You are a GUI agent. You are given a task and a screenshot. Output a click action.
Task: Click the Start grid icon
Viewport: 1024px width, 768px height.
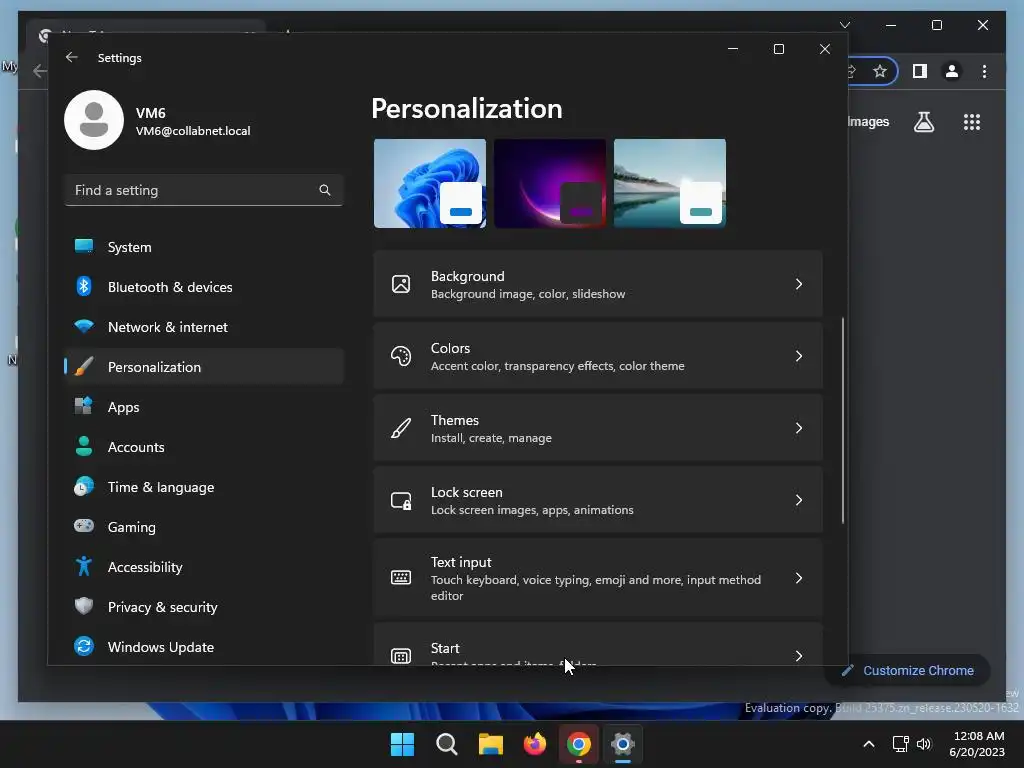click(x=401, y=656)
